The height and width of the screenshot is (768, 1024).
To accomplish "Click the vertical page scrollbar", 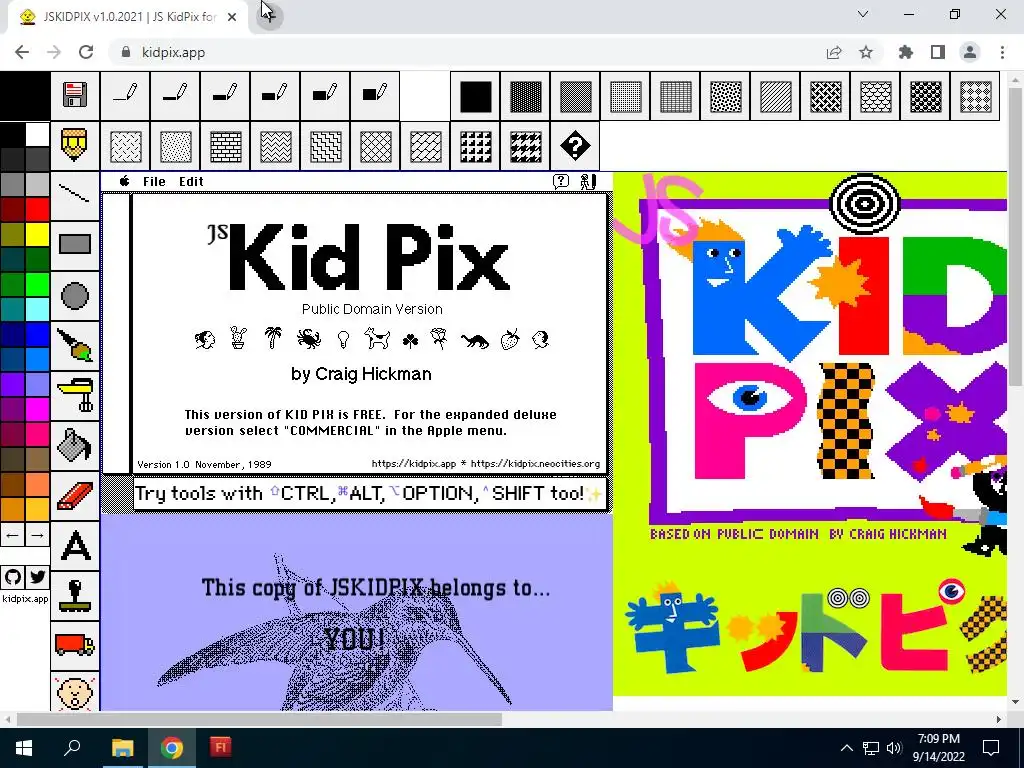I will 1016,235.
